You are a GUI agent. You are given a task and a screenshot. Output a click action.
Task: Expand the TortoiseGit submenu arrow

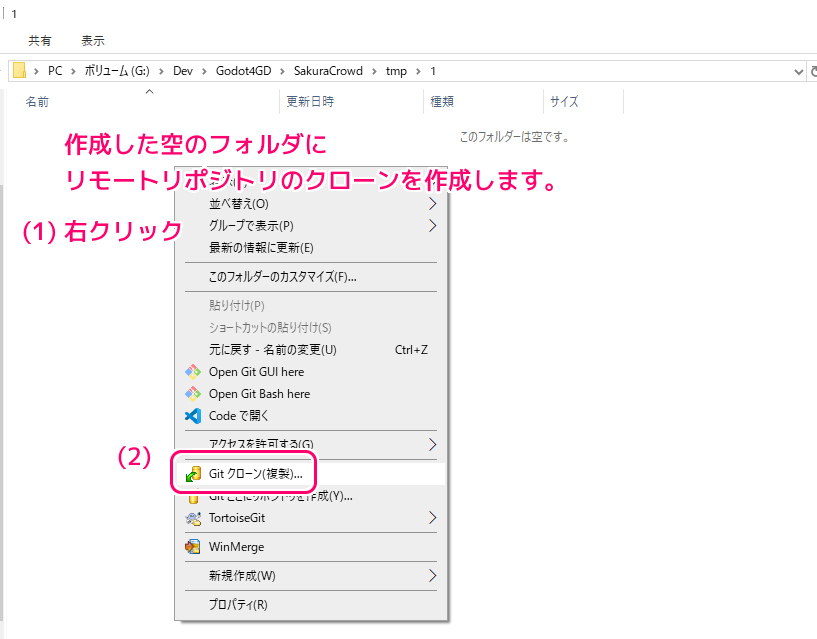pos(432,518)
